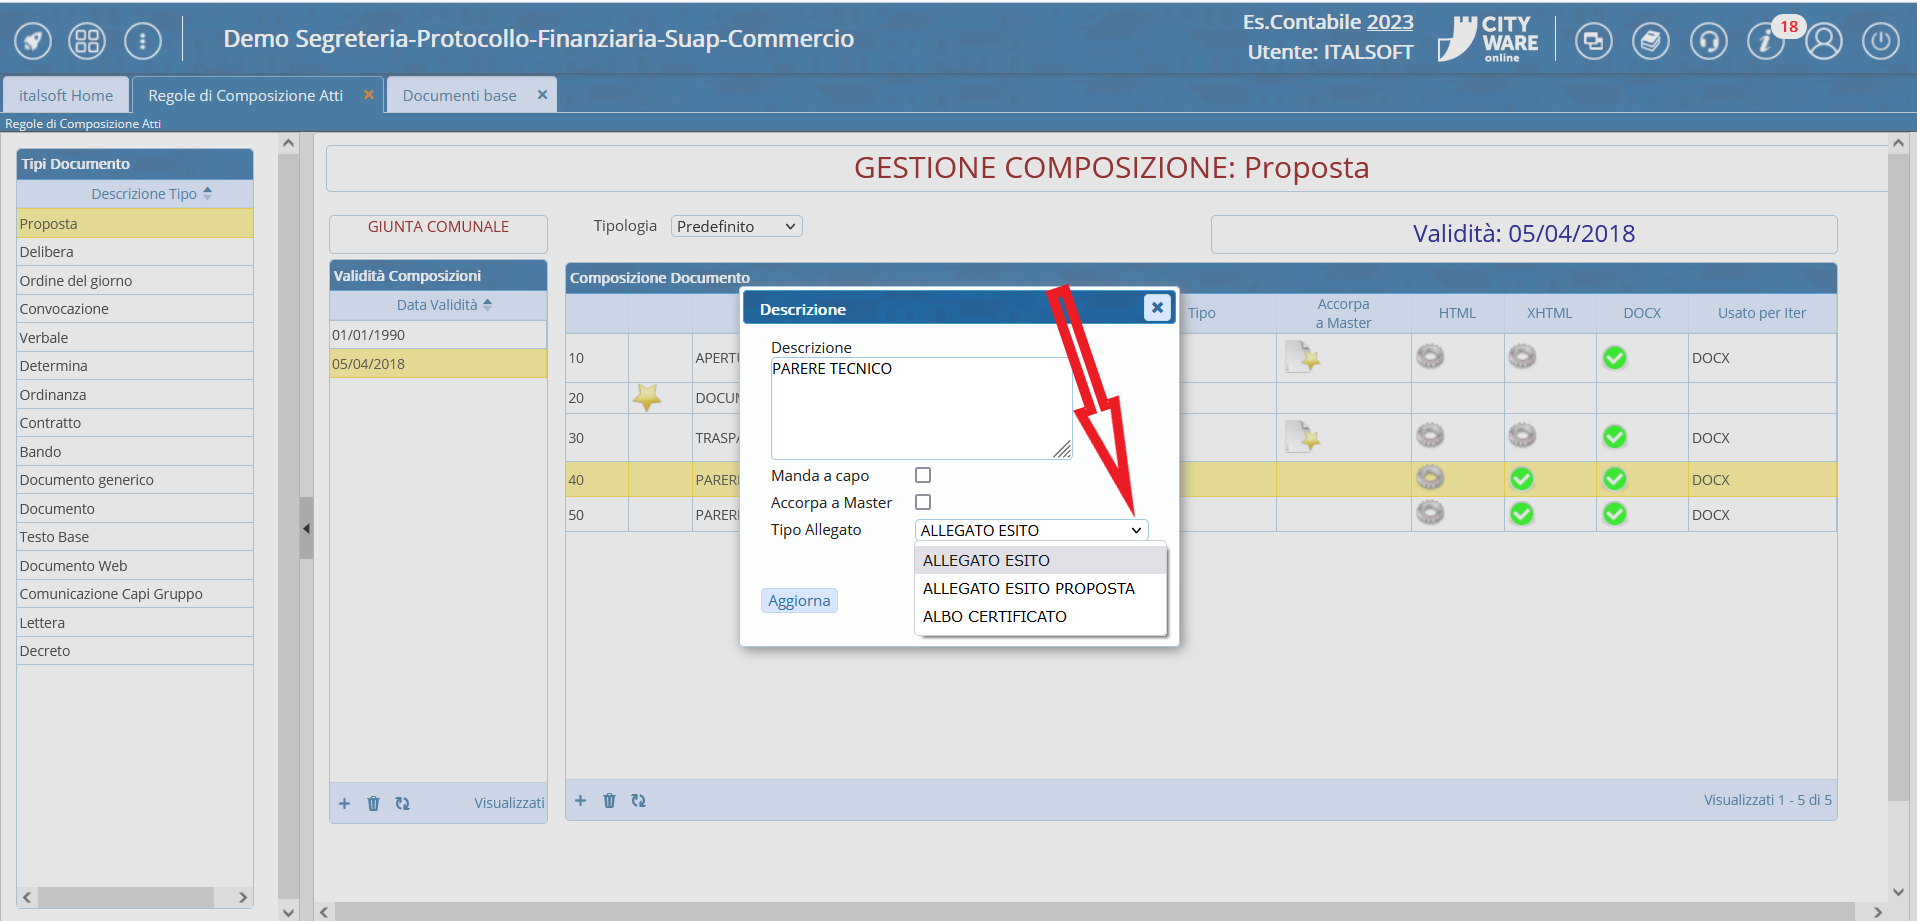Click refresh icon under Validità Composizioni
Screen dimensions: 1917x921
point(402,803)
